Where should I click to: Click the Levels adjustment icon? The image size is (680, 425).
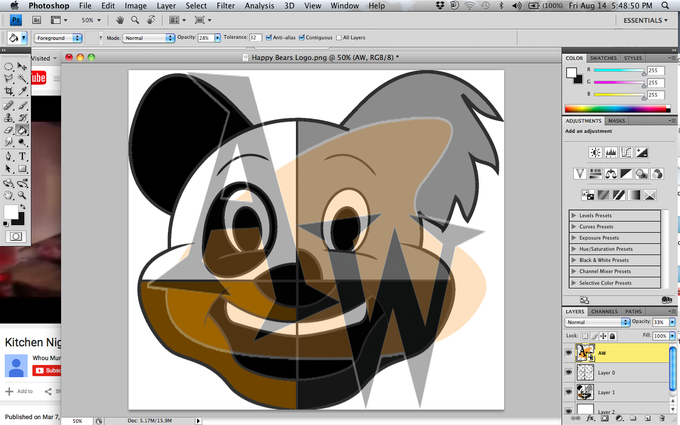[x=611, y=152]
